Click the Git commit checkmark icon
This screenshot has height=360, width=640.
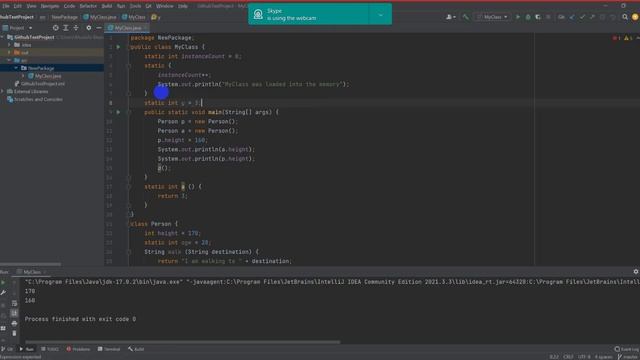582,17
